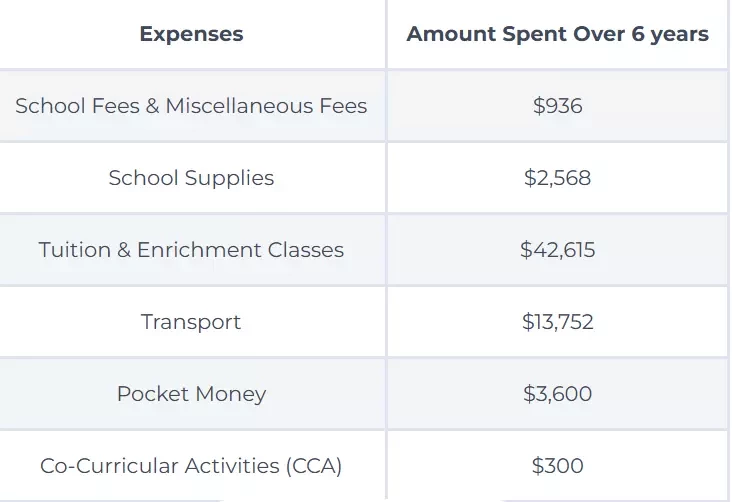Image resolution: width=732 pixels, height=502 pixels.
Task: Click the $13,752 transport amount
Action: 557,322
